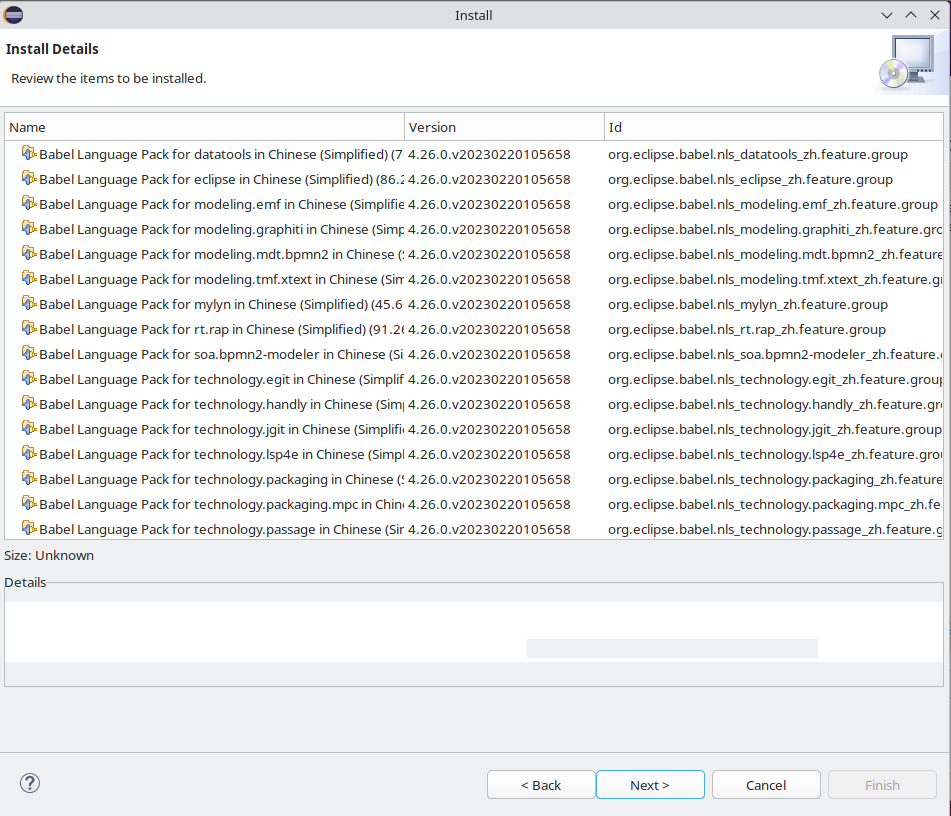Sort list by the Version column header
The width and height of the screenshot is (951, 816).
(505, 127)
